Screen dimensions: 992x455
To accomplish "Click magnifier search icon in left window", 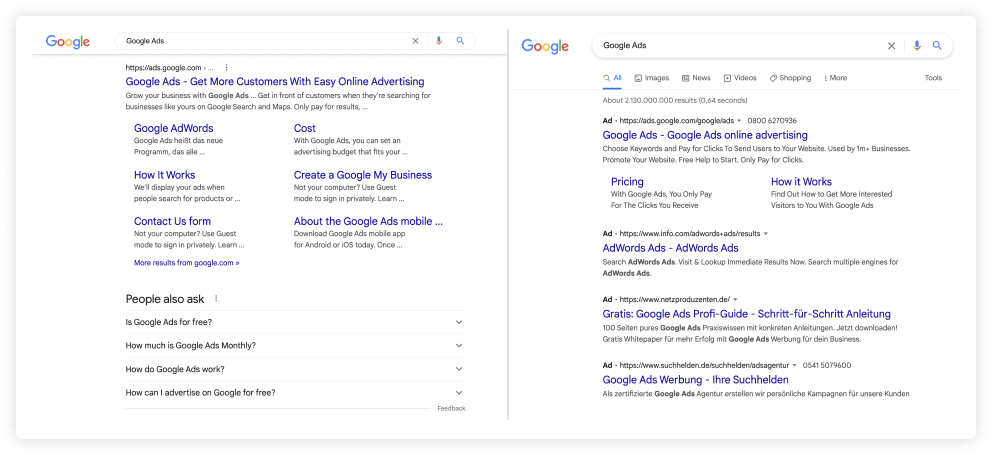I will click(461, 41).
